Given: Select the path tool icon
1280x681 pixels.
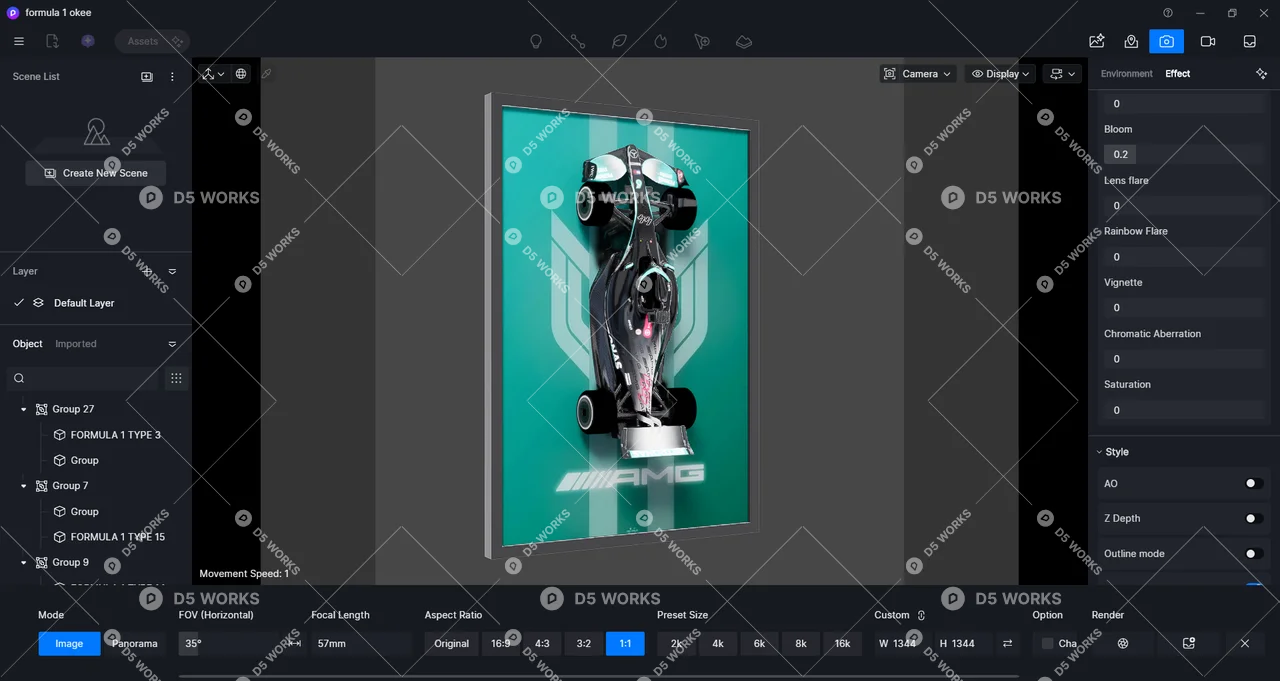Looking at the screenshot, I should pos(578,42).
